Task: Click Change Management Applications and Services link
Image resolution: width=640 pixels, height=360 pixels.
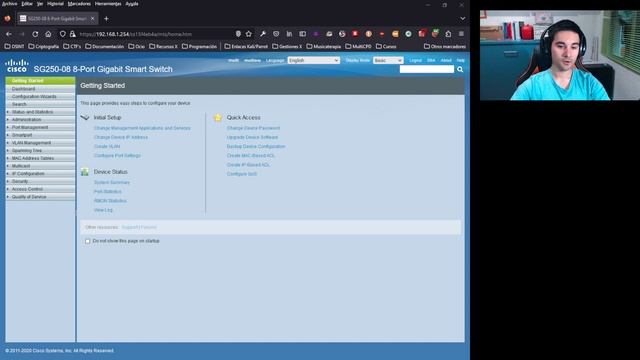Action: (x=142, y=128)
